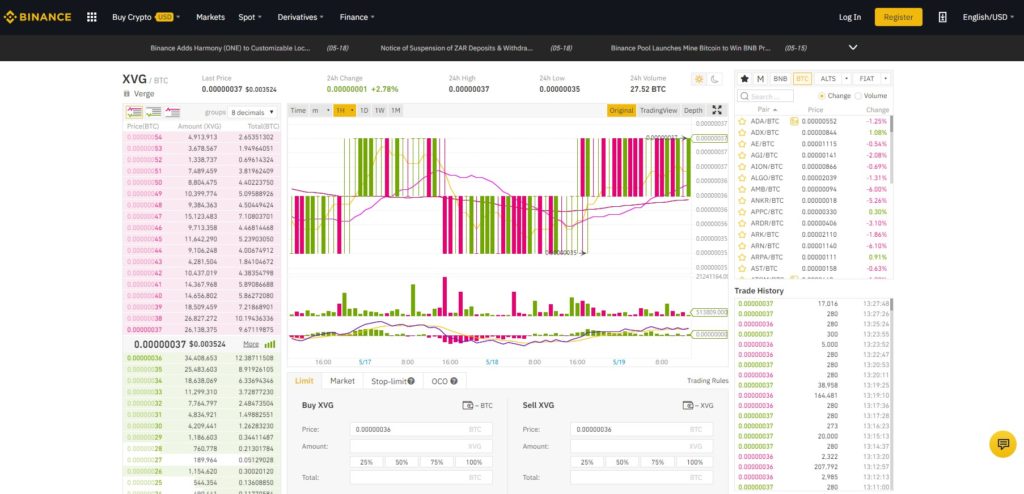
Task: Switch to the Stop-limit order tab
Action: pyautogui.click(x=393, y=381)
